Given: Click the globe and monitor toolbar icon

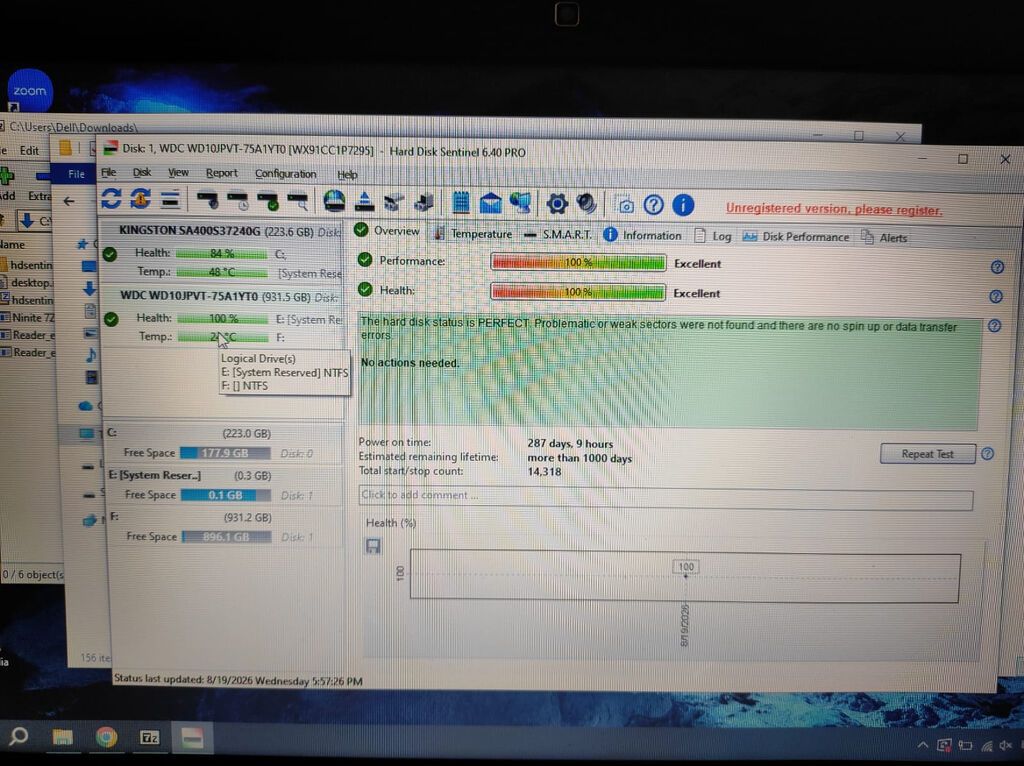Looking at the screenshot, I should point(520,203).
